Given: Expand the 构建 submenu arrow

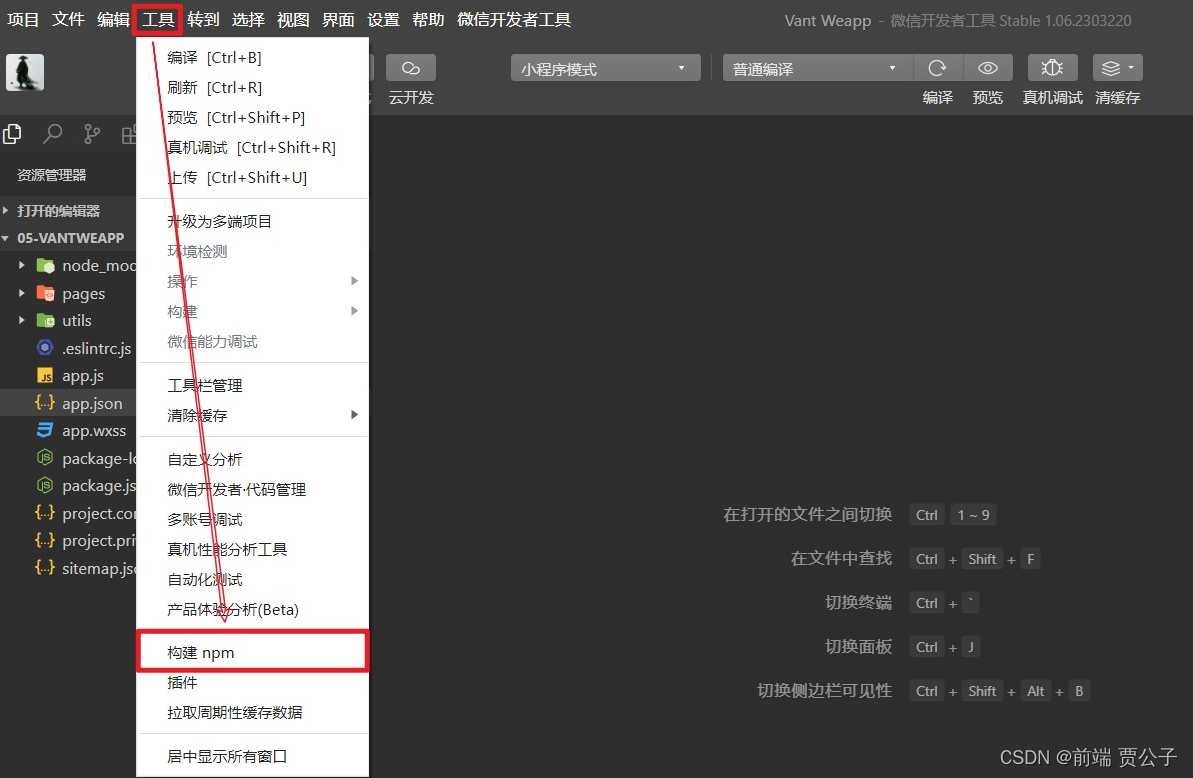Looking at the screenshot, I should point(354,310).
